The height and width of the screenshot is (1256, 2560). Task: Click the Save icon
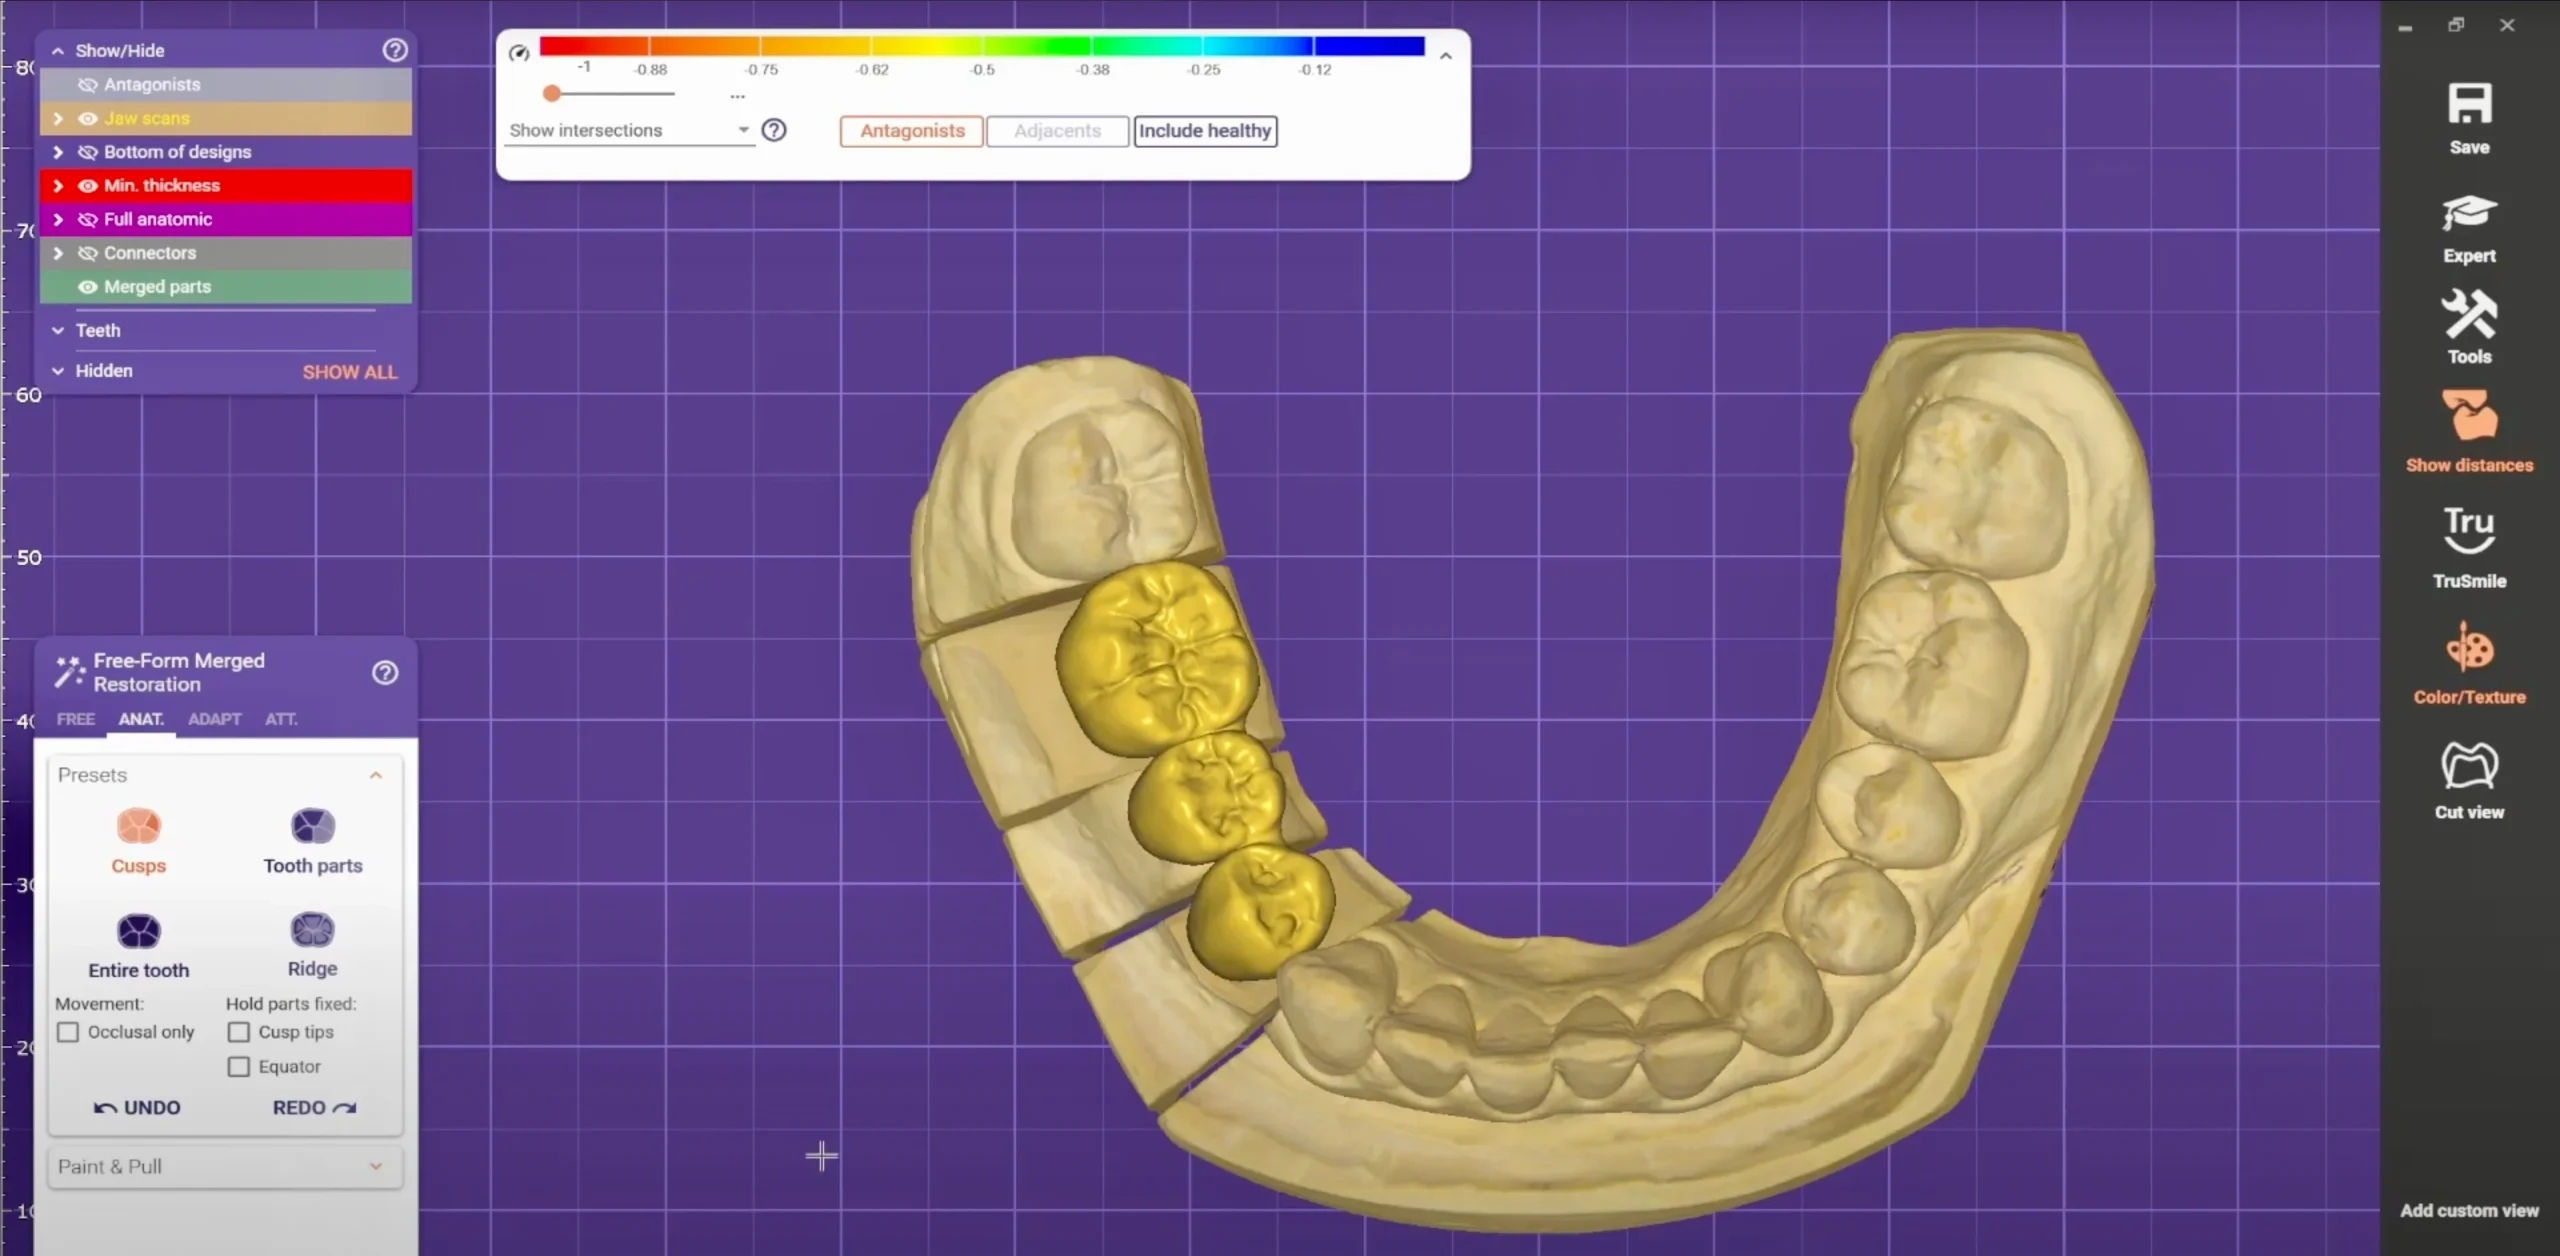2468,105
